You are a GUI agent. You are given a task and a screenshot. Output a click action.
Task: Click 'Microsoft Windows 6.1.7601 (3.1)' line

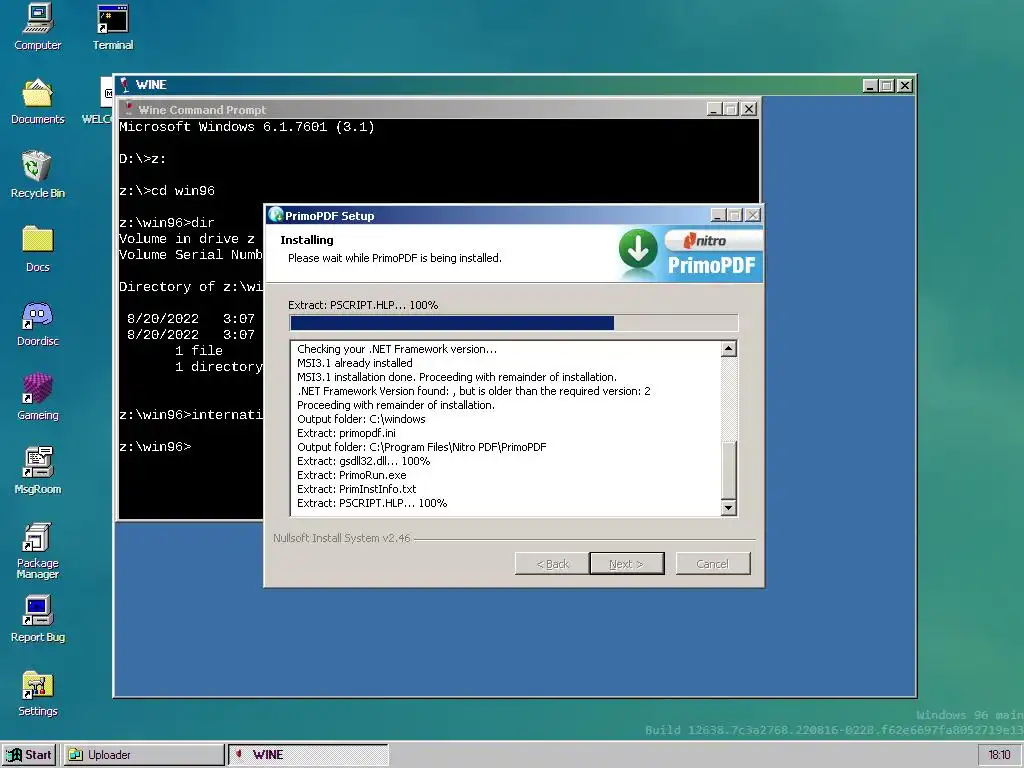tap(247, 127)
